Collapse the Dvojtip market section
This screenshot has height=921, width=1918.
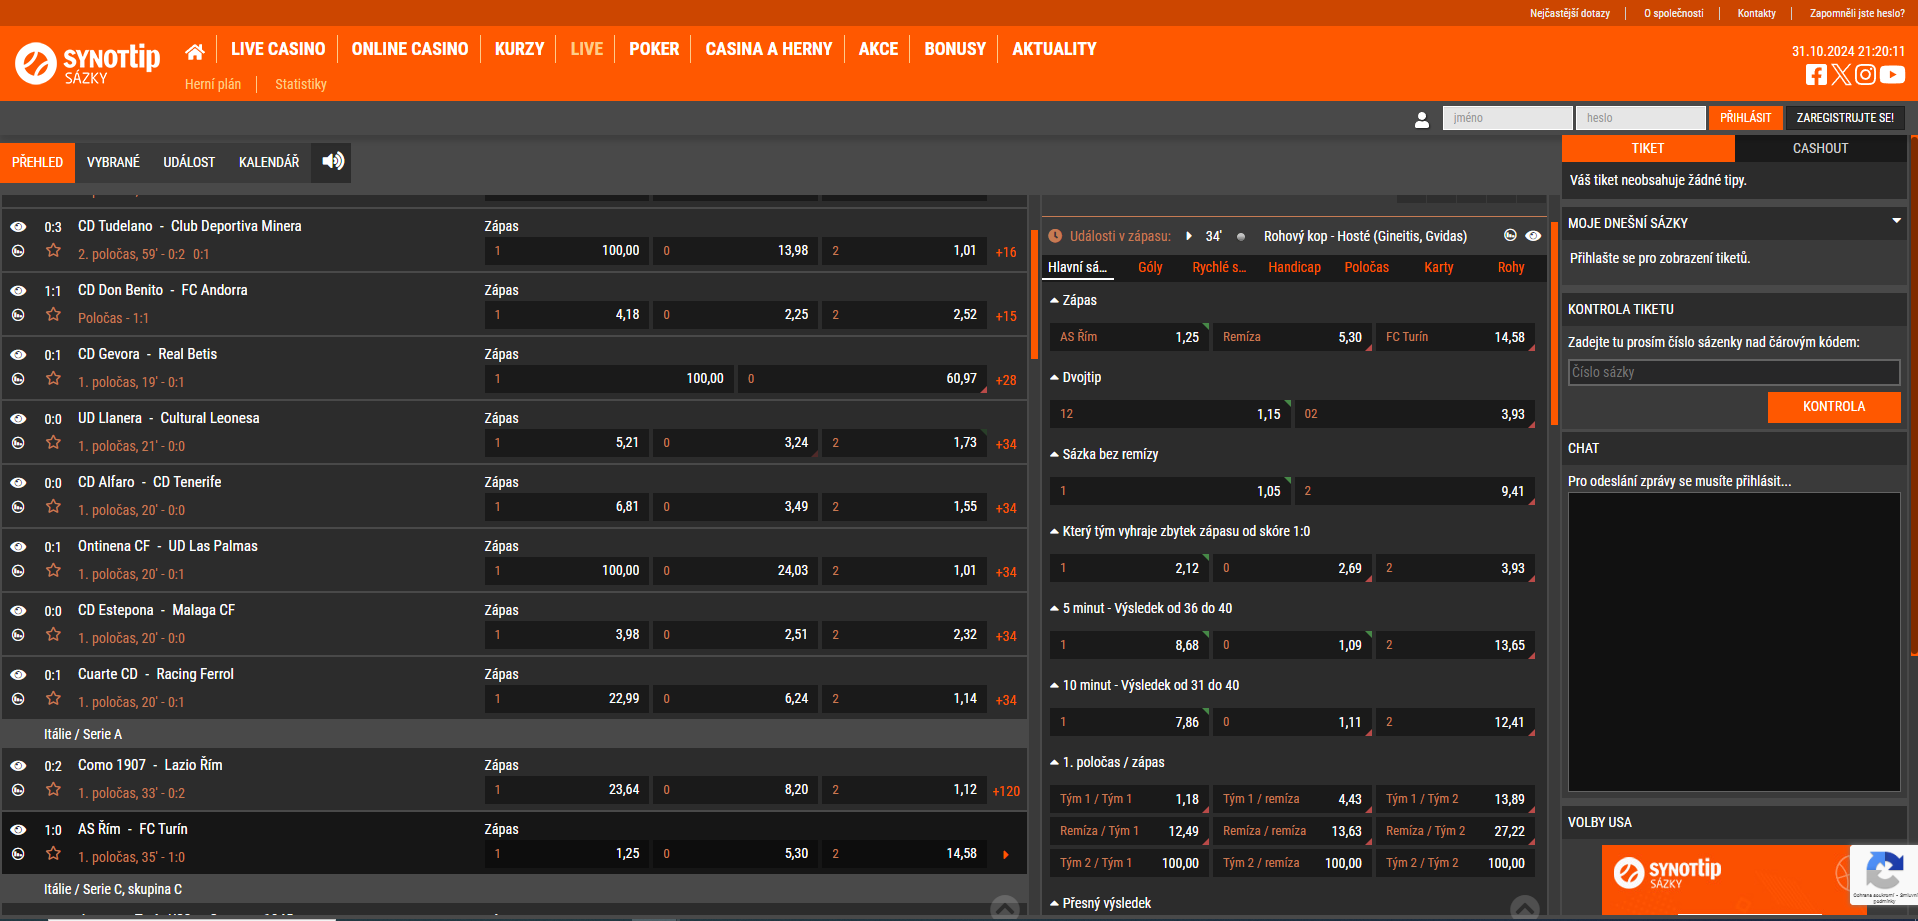click(1054, 377)
